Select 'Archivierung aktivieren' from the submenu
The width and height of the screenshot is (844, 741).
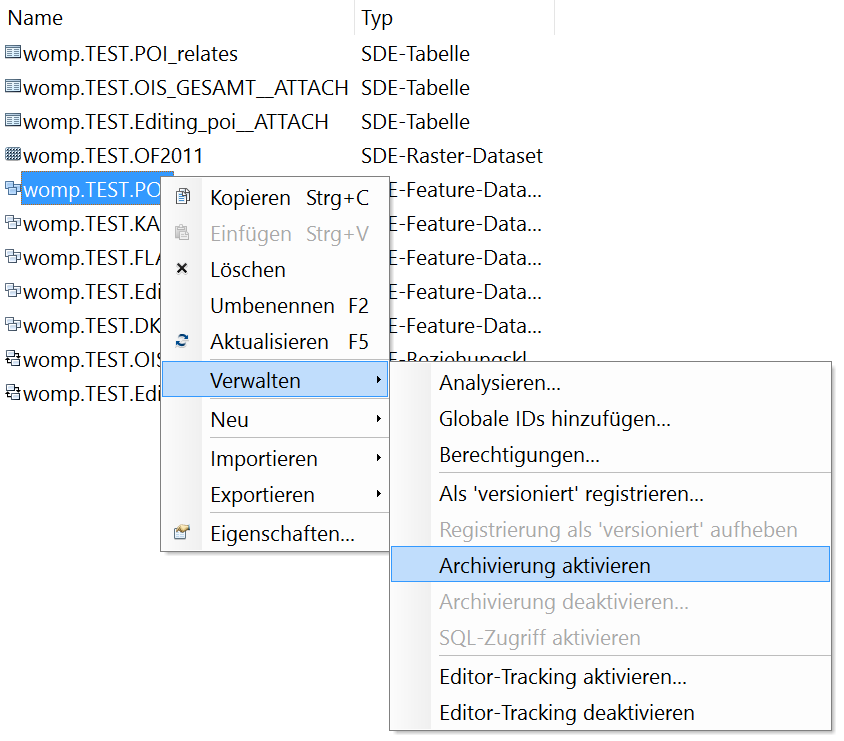[548, 564]
